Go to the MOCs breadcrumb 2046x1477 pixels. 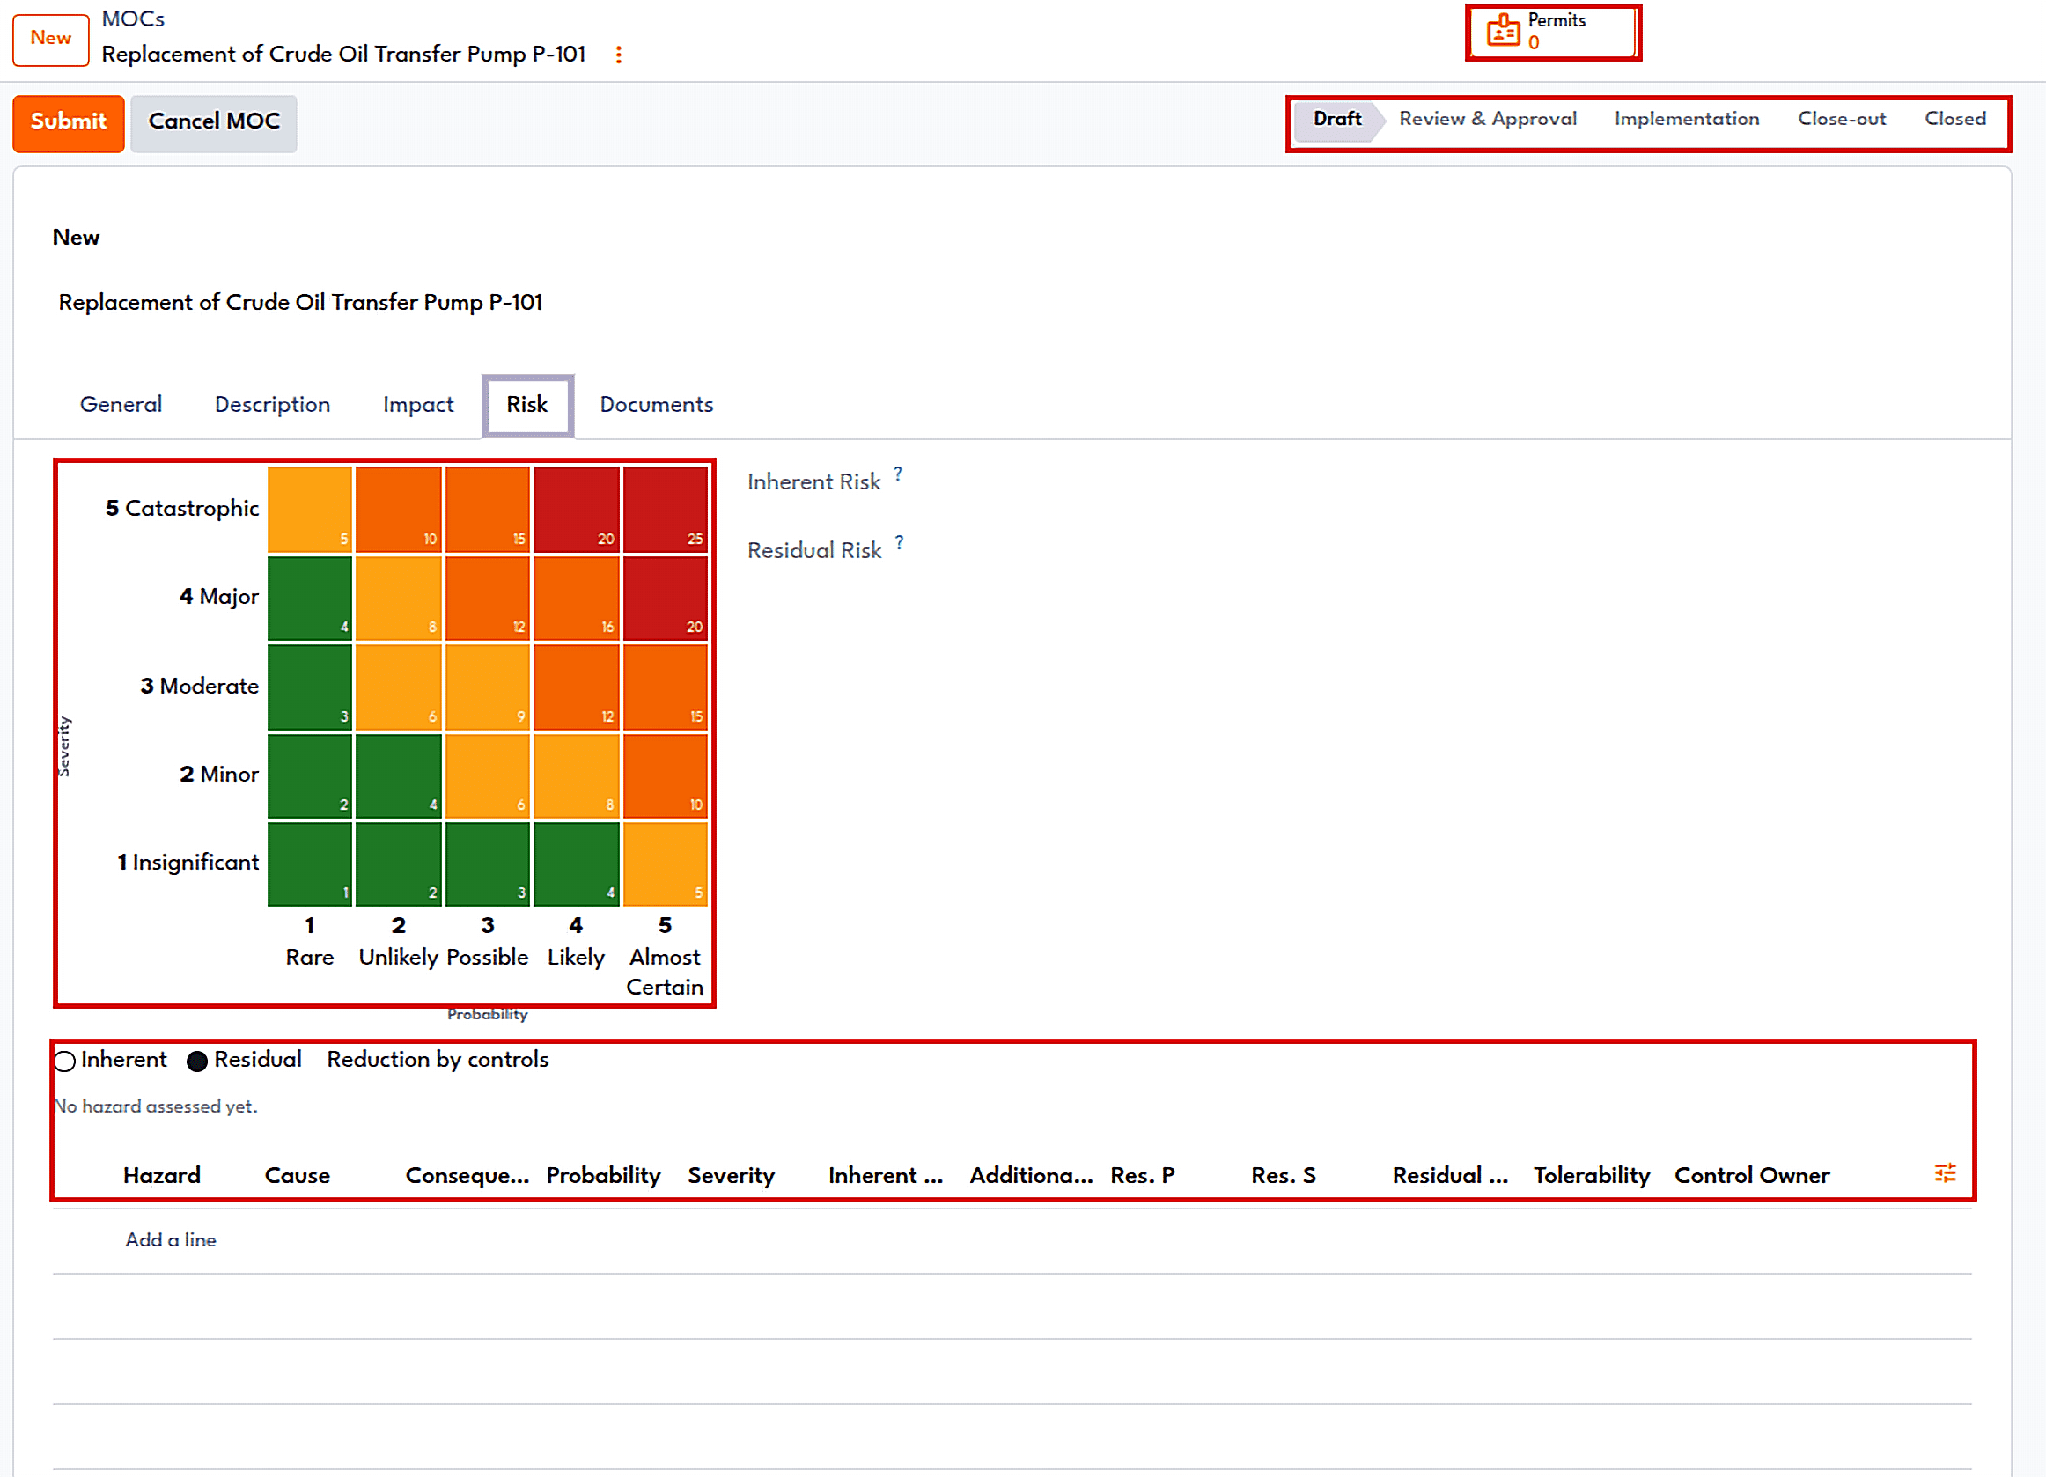133,19
